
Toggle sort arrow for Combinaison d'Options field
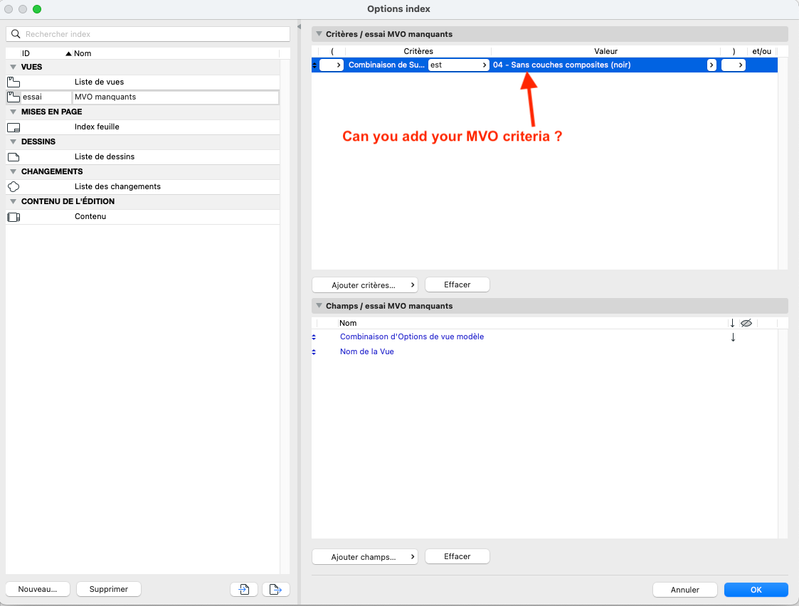click(x=733, y=337)
